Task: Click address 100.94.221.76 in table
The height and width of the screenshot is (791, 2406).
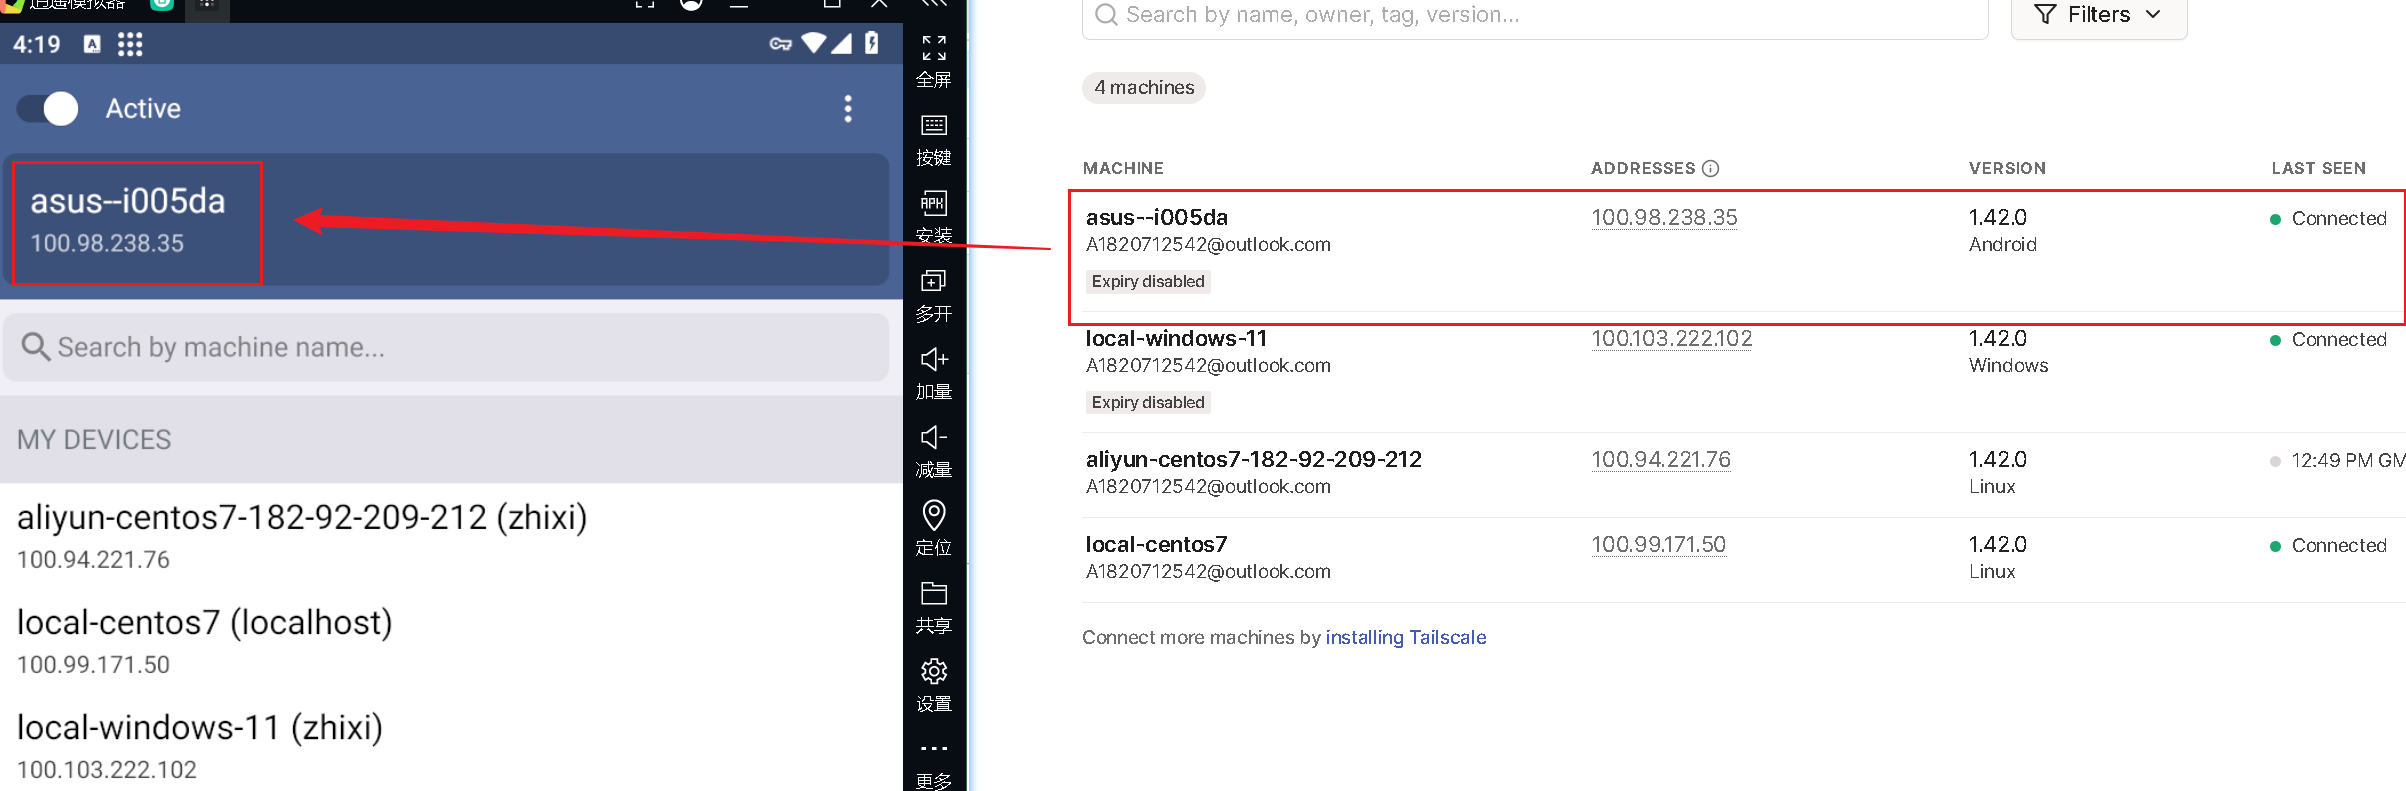Action: [1660, 459]
